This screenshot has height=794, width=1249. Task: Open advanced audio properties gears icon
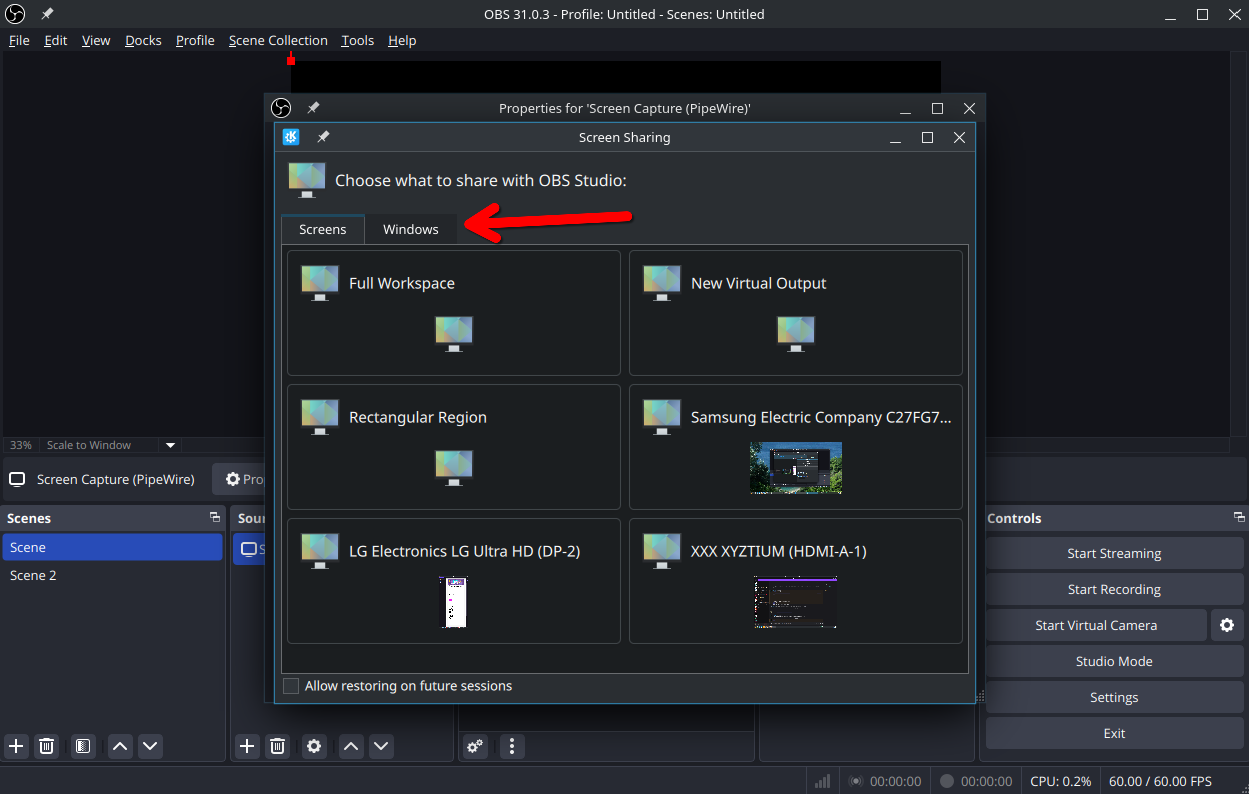point(476,746)
